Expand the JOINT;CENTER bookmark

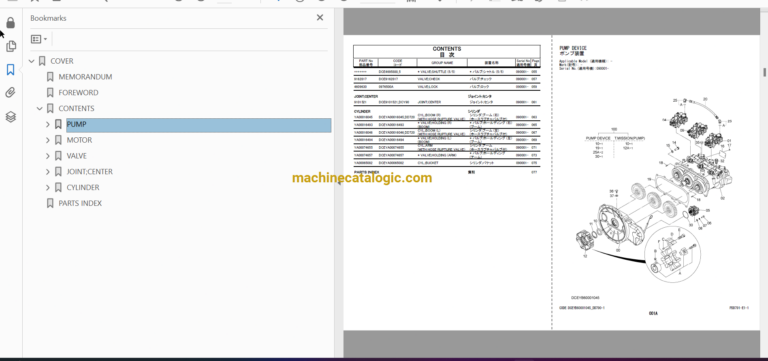coord(48,171)
